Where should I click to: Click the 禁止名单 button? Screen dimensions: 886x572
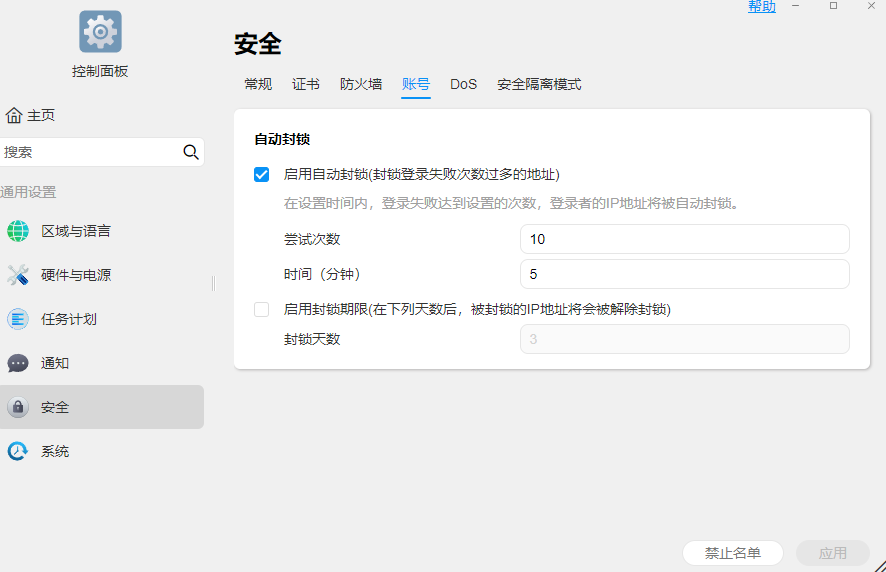[x=733, y=553]
